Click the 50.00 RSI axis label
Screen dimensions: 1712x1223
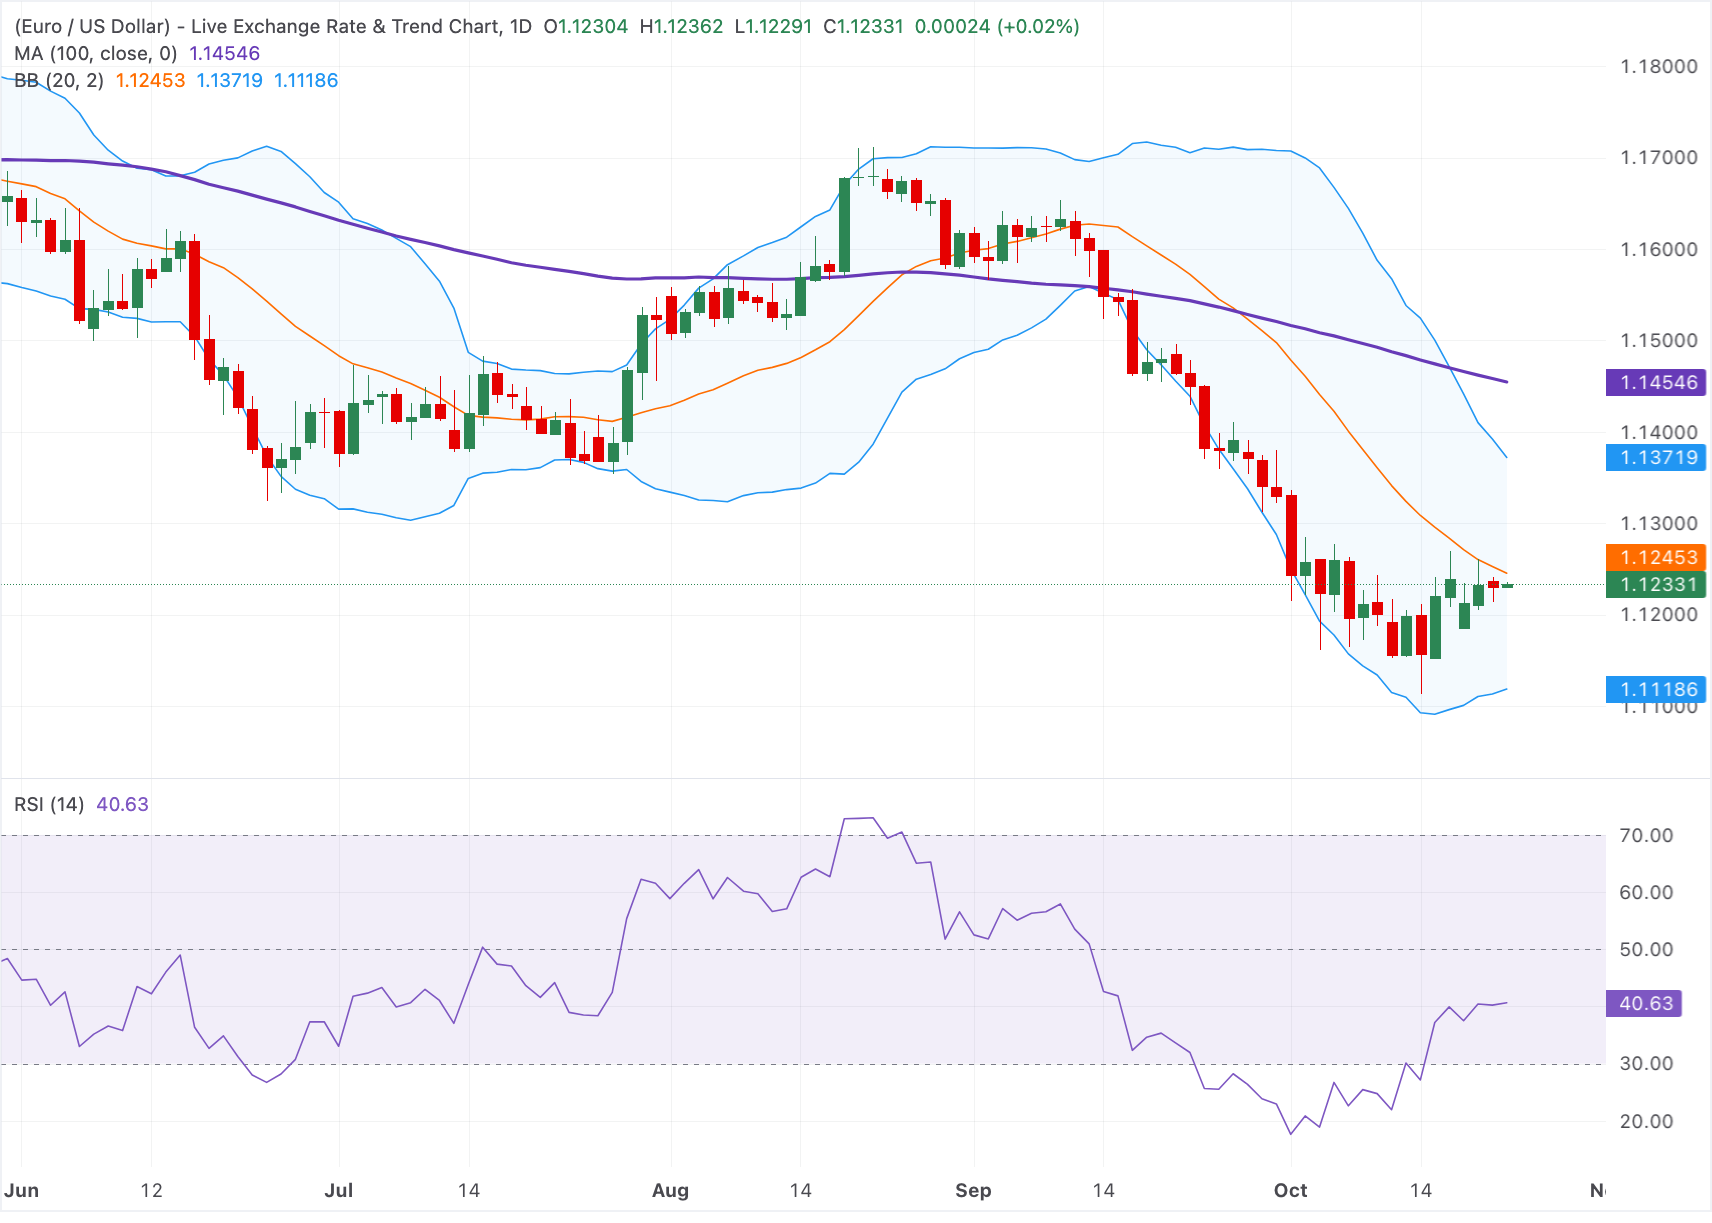[1646, 950]
